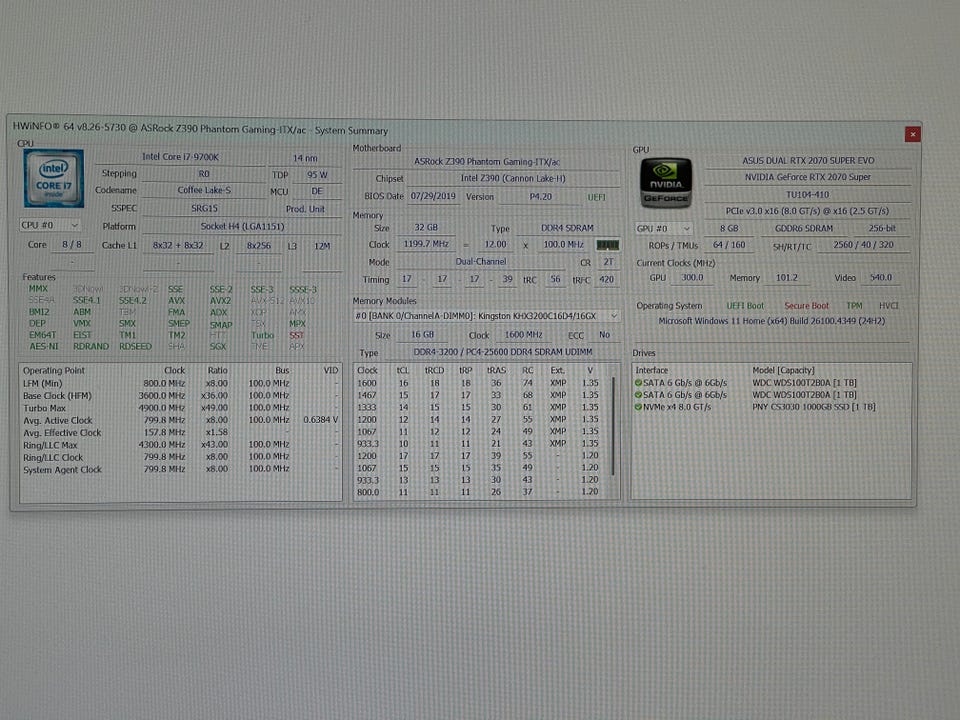The width and height of the screenshot is (960, 720).
Task: Click the RDSEED feature label
Action: 135,347
